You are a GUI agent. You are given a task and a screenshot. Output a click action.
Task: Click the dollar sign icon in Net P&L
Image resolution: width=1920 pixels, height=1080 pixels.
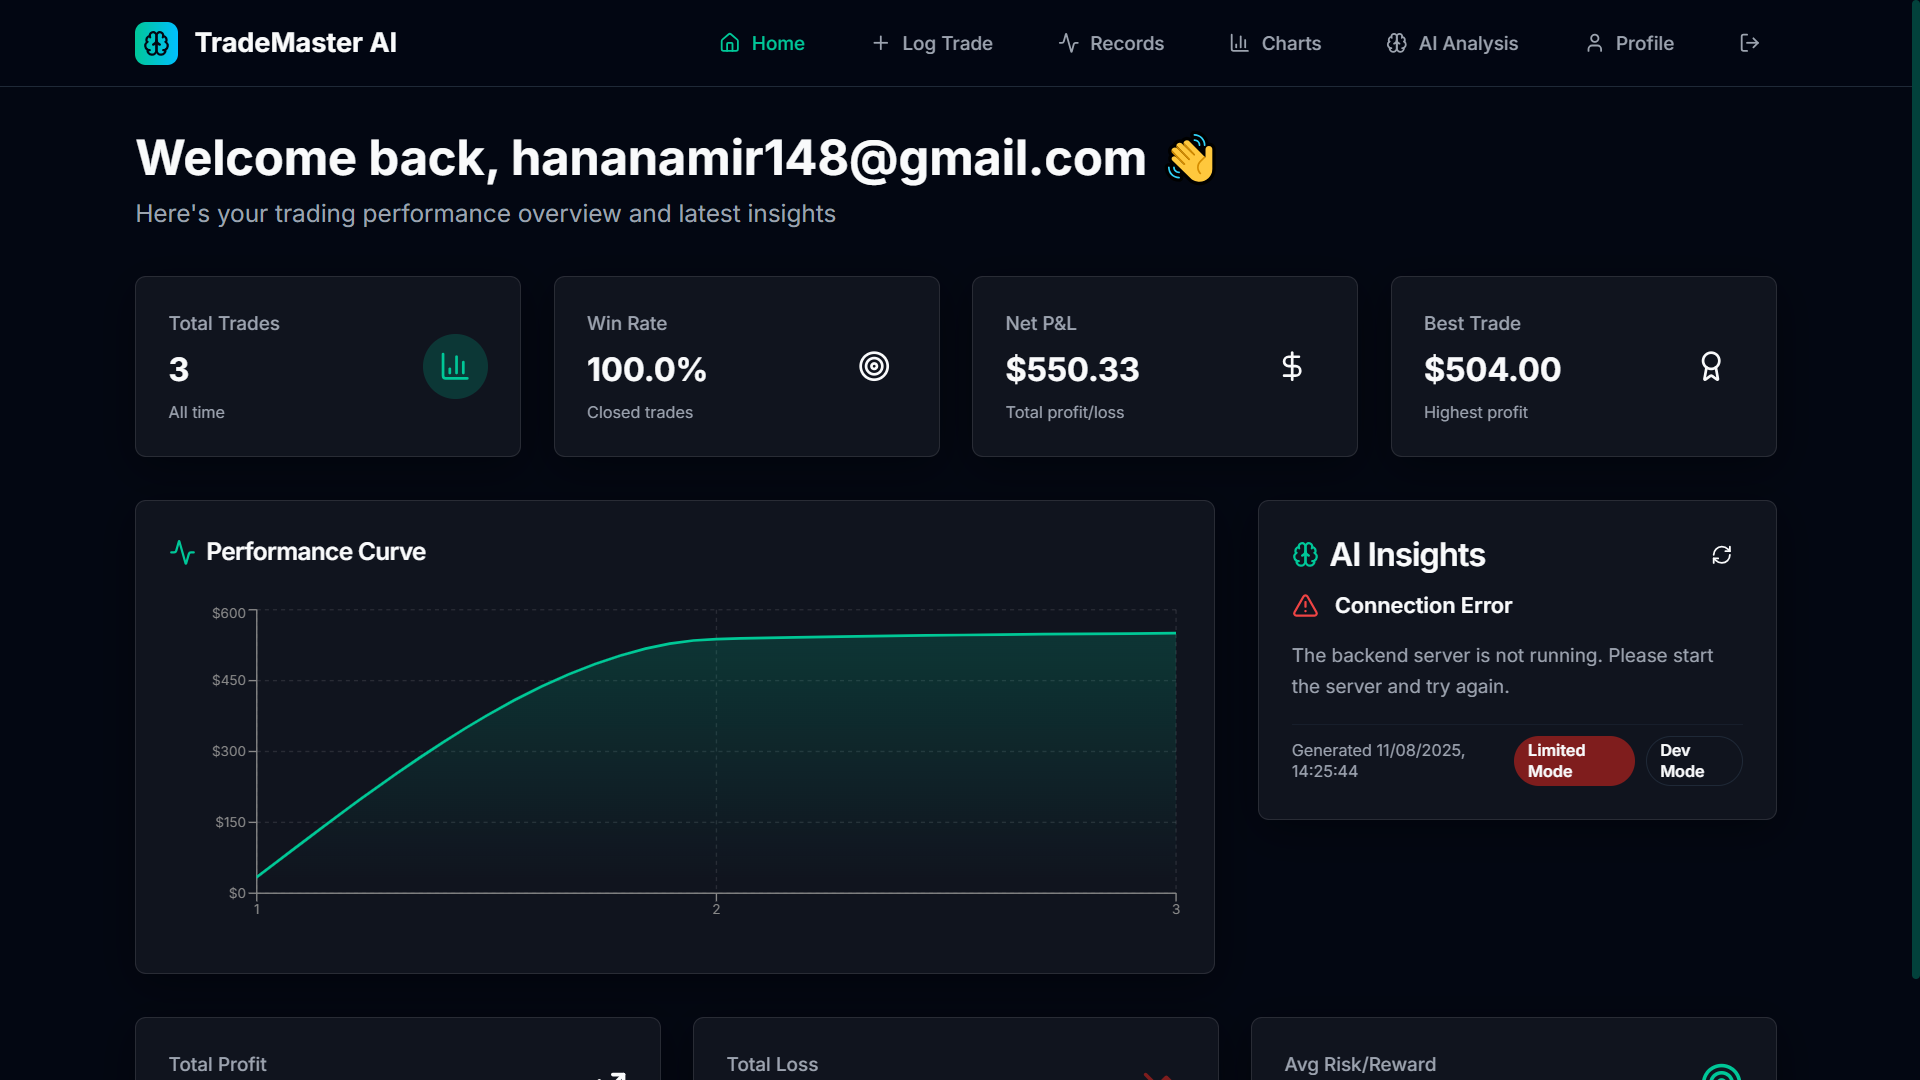point(1292,367)
